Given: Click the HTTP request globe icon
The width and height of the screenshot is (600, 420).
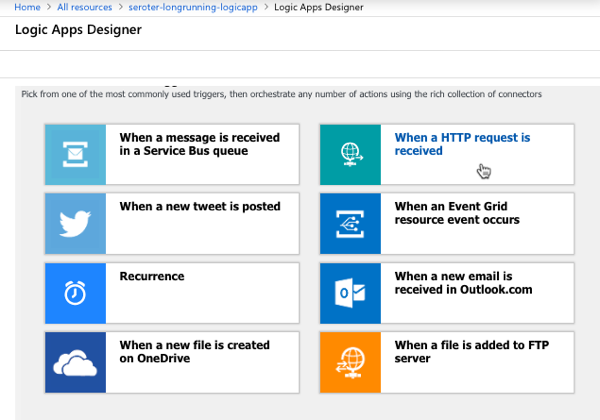Looking at the screenshot, I should point(349,154).
